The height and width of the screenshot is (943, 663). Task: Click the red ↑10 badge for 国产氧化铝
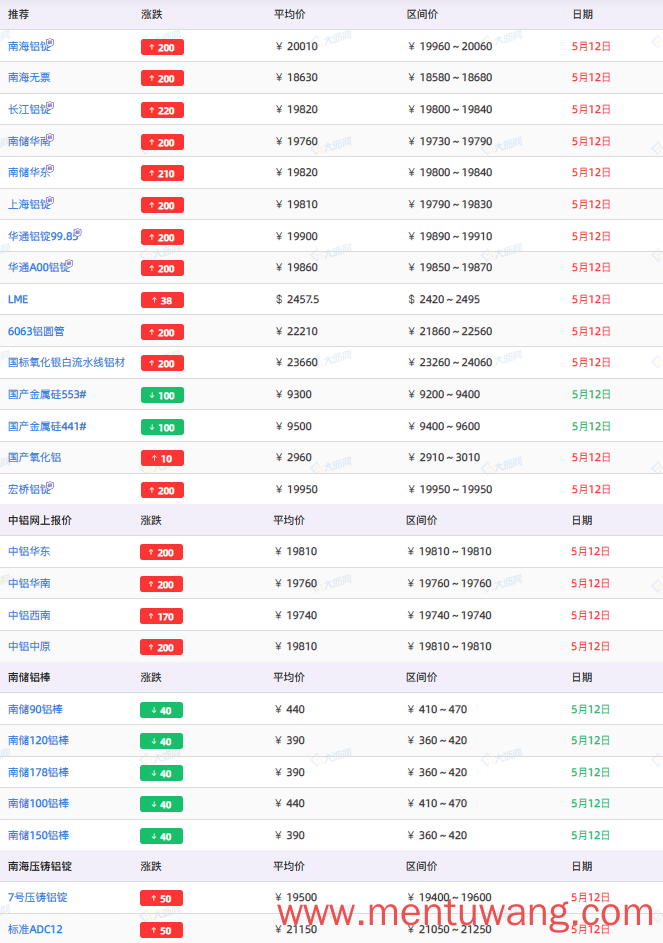click(x=162, y=459)
